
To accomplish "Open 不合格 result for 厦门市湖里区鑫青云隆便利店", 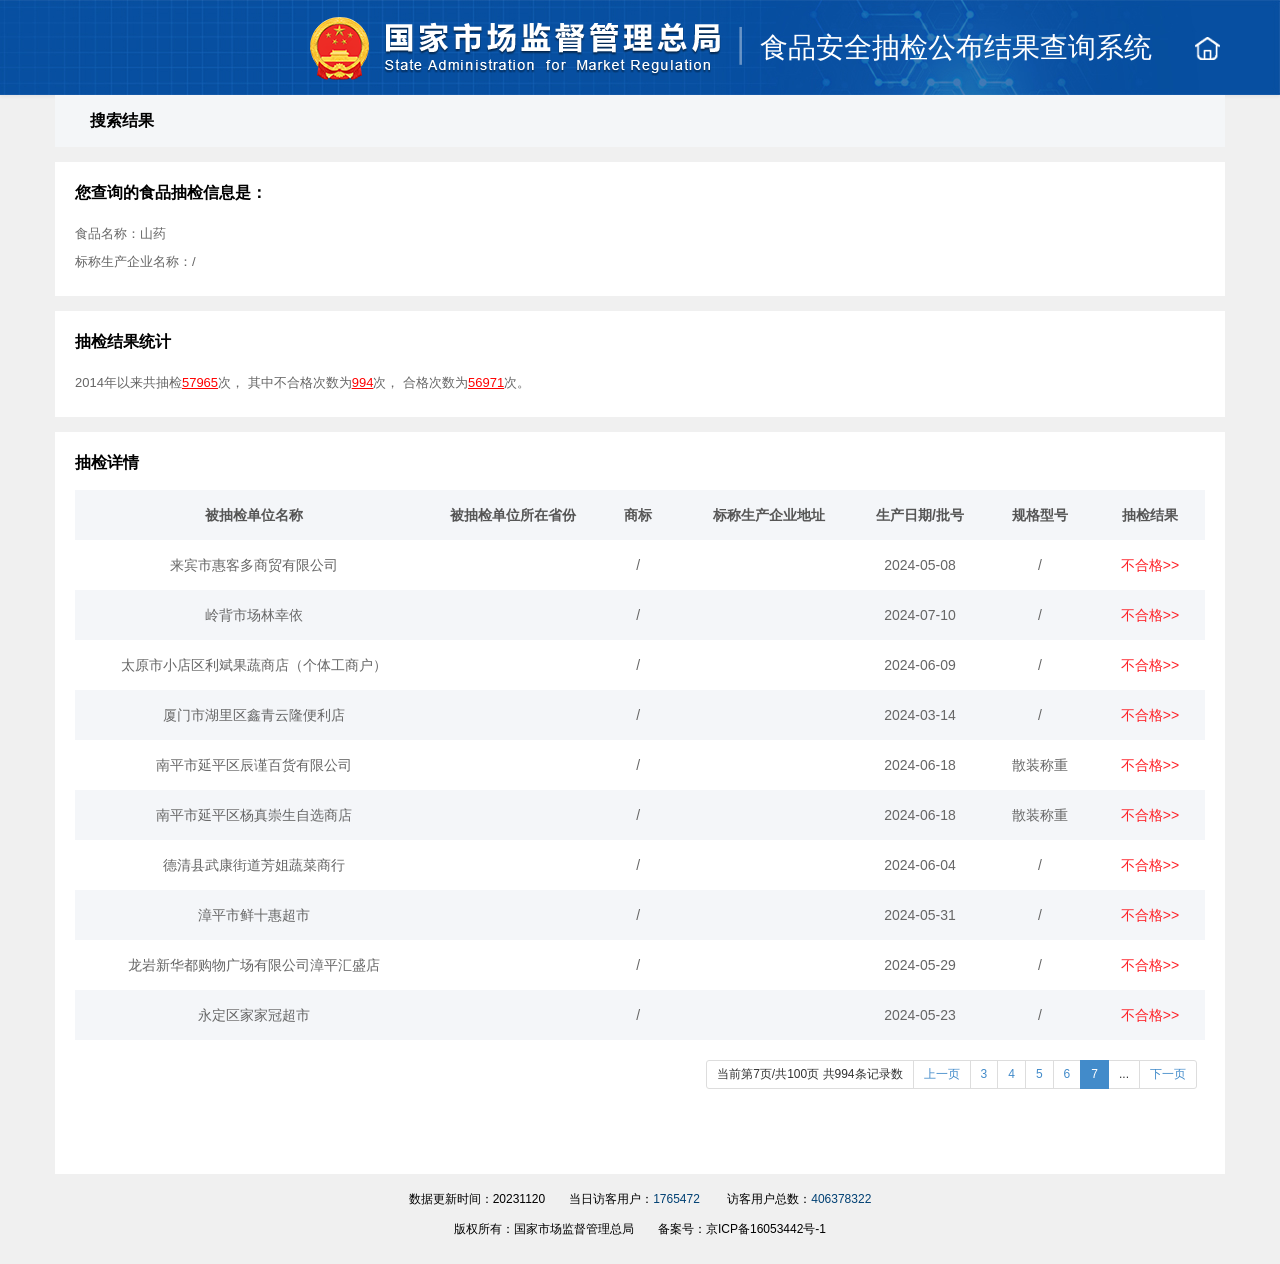I will pyautogui.click(x=1150, y=715).
